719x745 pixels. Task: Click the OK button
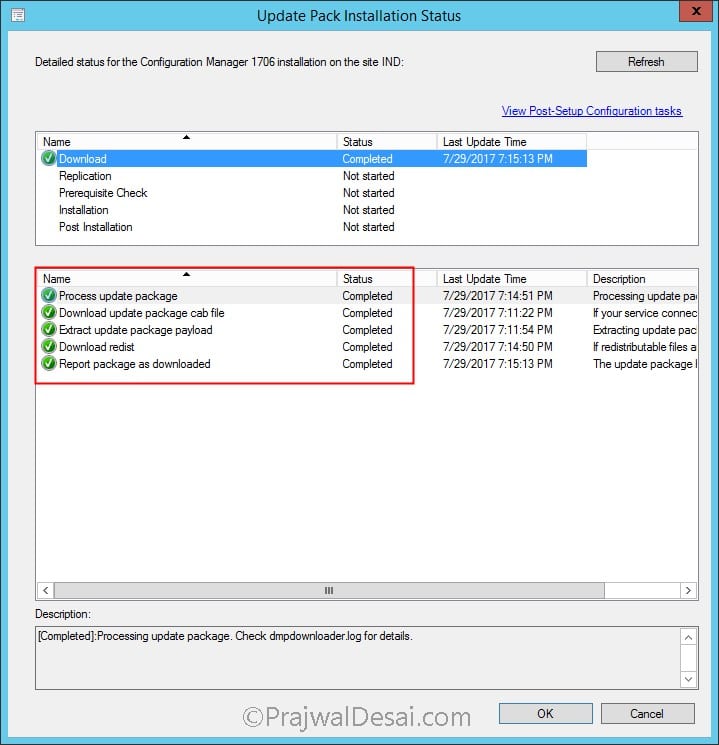[x=545, y=713]
